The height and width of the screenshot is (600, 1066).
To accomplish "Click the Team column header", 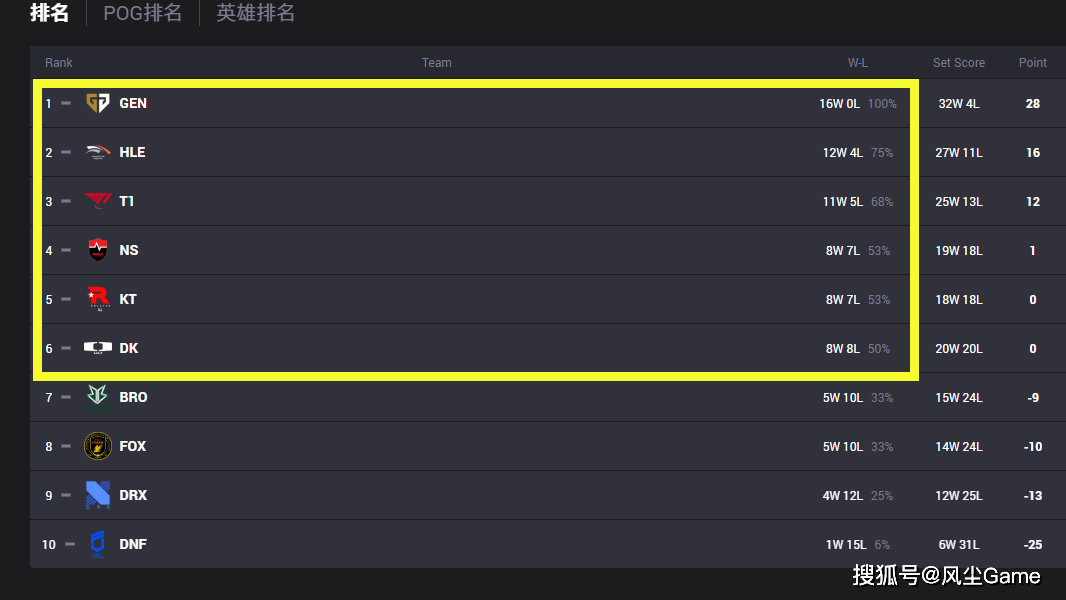I will (x=436, y=63).
